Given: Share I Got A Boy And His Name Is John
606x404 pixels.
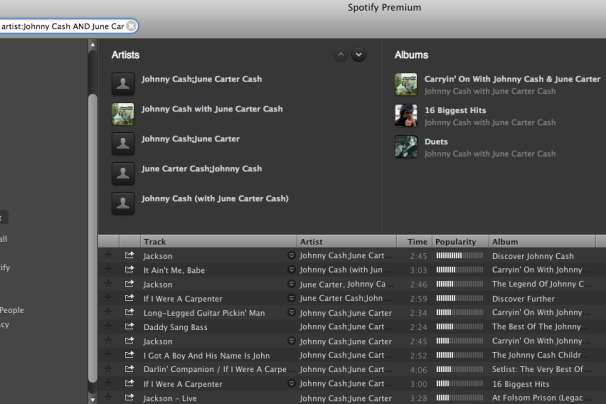Looking at the screenshot, I should [129, 355].
